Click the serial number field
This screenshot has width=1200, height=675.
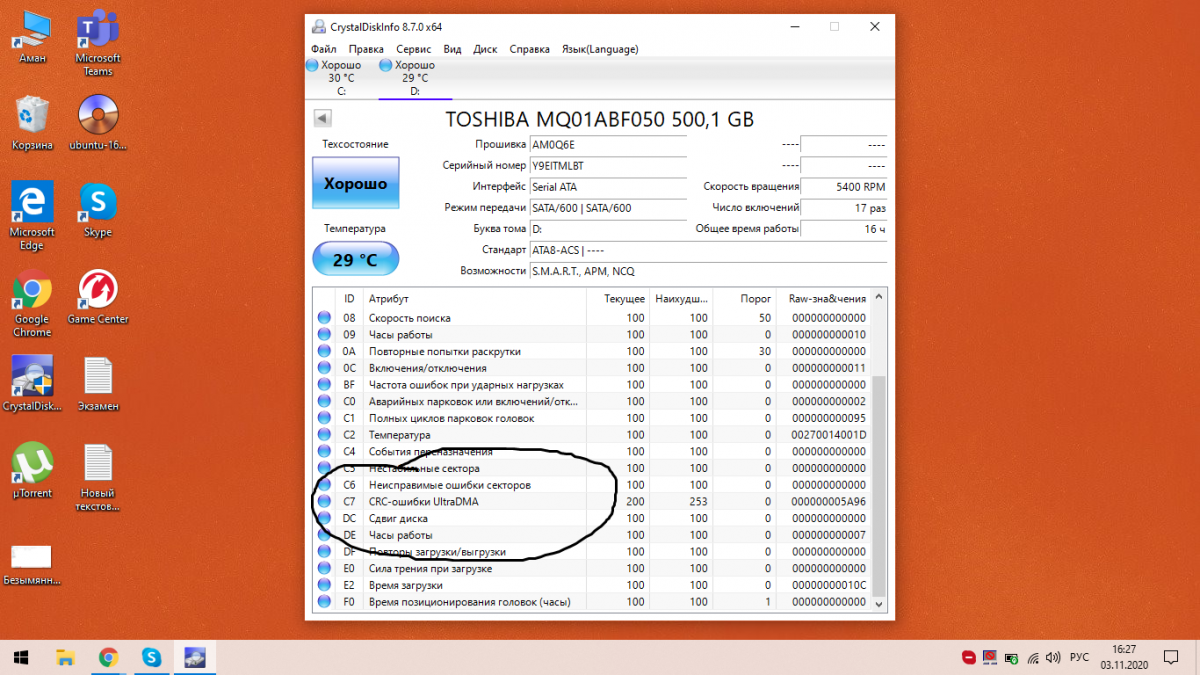(x=607, y=166)
